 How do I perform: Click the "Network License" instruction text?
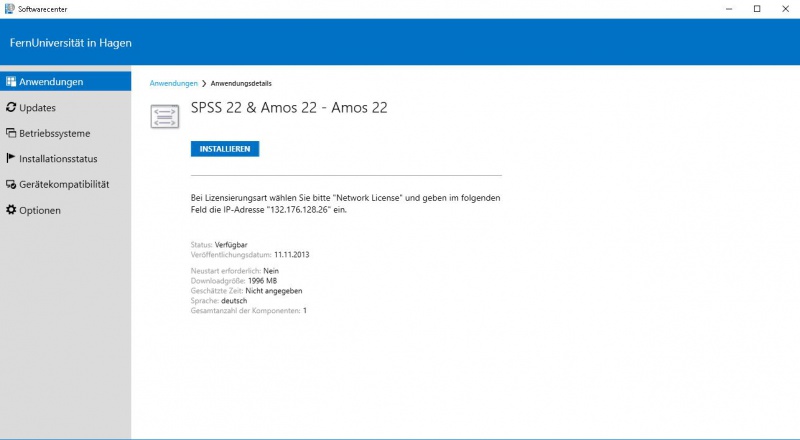tap(367, 198)
